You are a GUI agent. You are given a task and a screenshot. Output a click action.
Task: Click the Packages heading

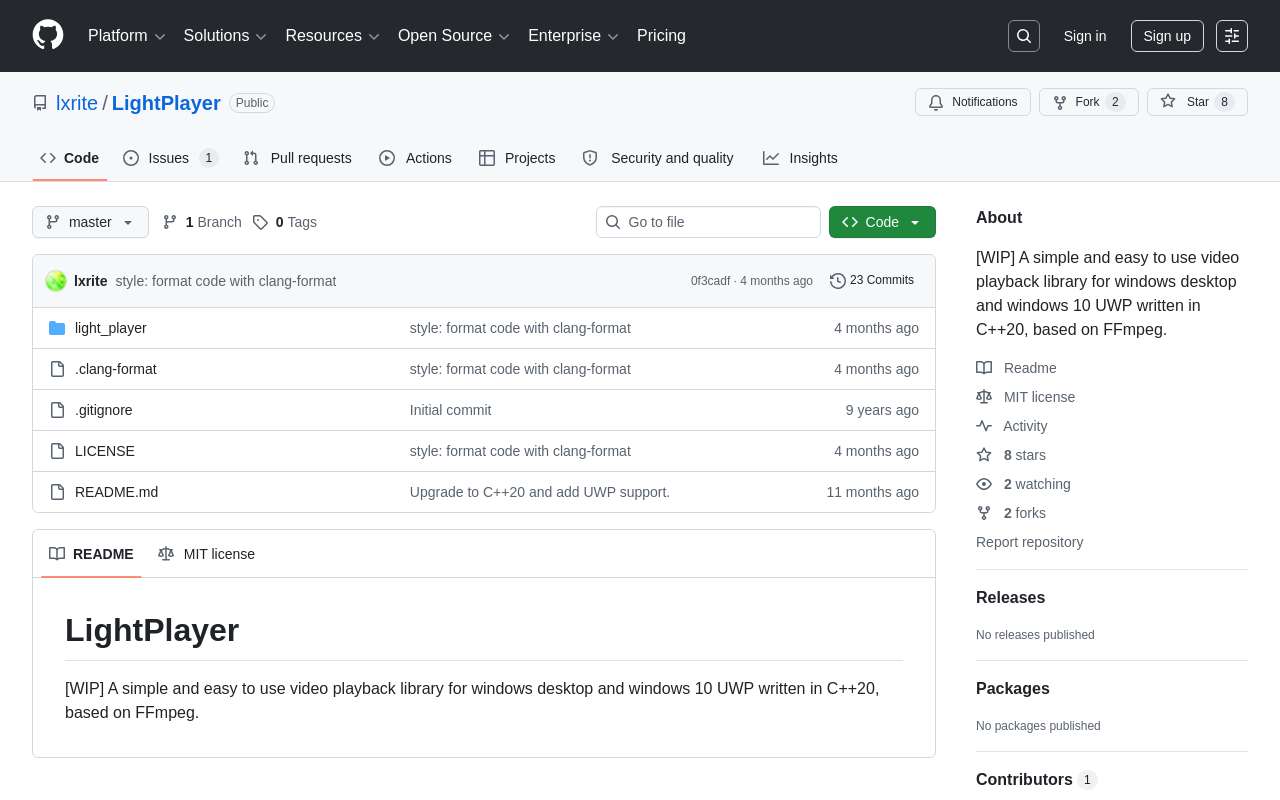click(x=1013, y=689)
